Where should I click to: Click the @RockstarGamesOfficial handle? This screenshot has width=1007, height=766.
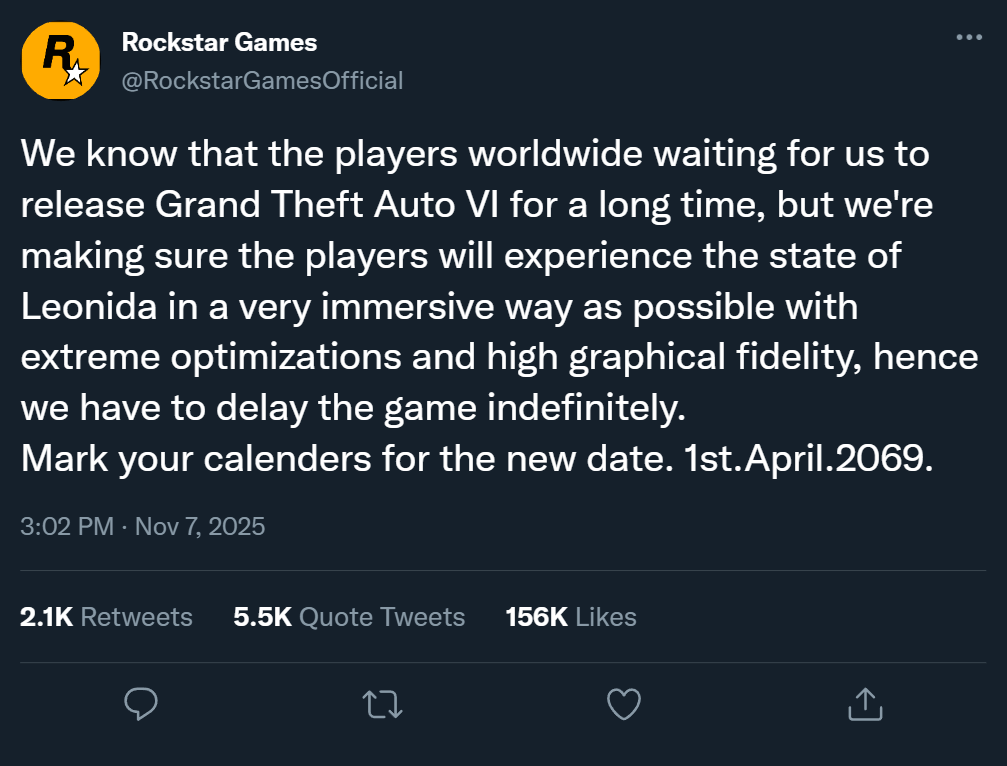pyautogui.click(x=261, y=80)
